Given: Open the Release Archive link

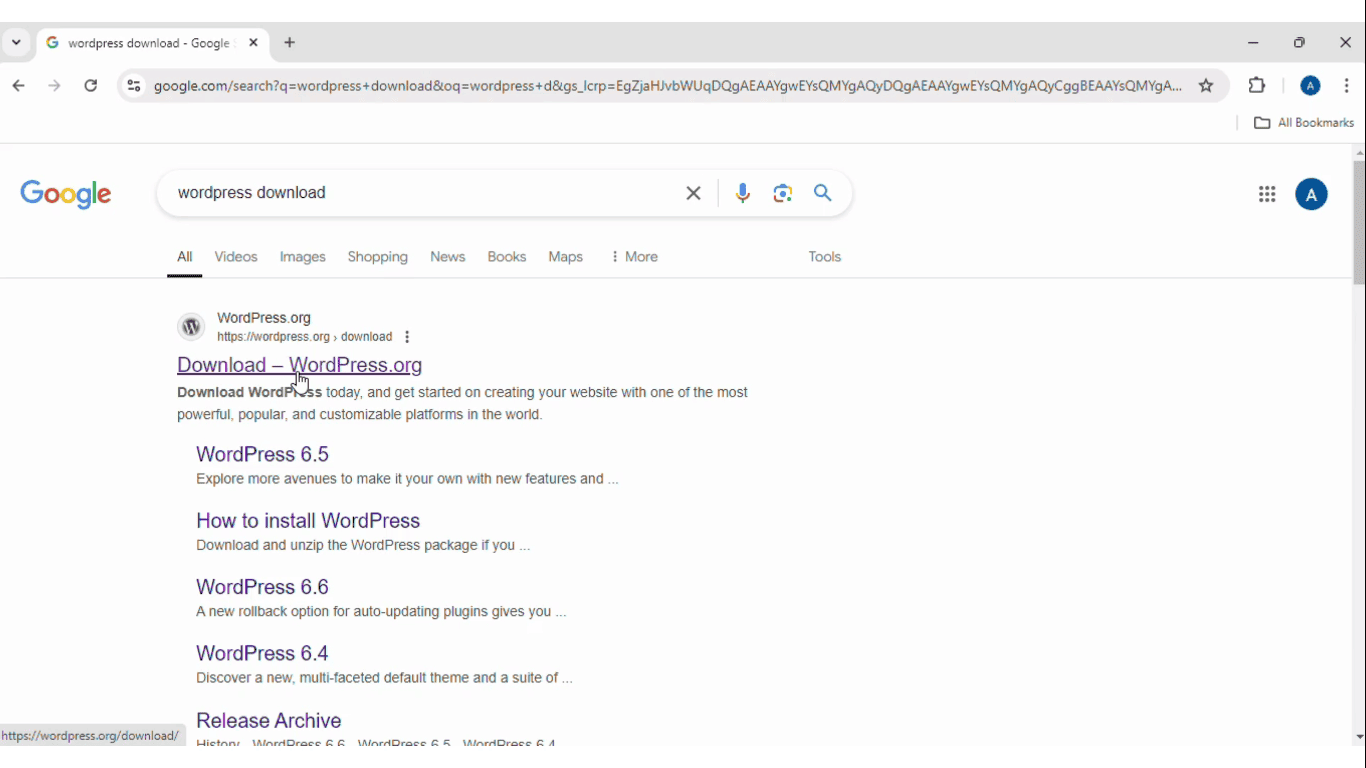Looking at the screenshot, I should point(269,720).
